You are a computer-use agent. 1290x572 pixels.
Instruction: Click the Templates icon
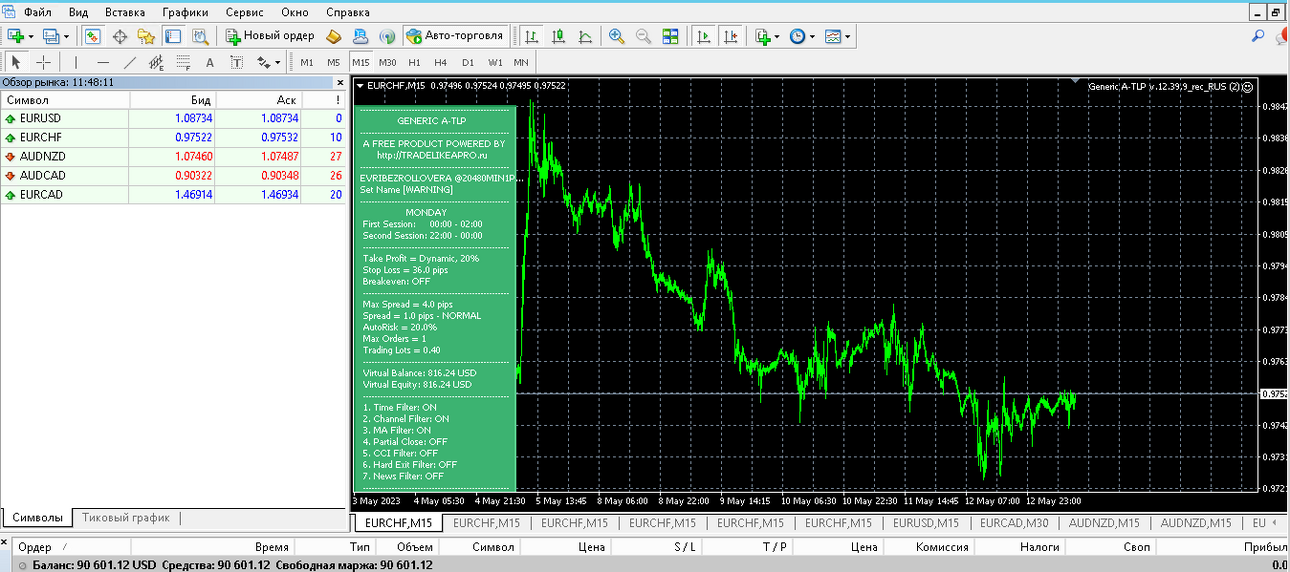tap(833, 36)
